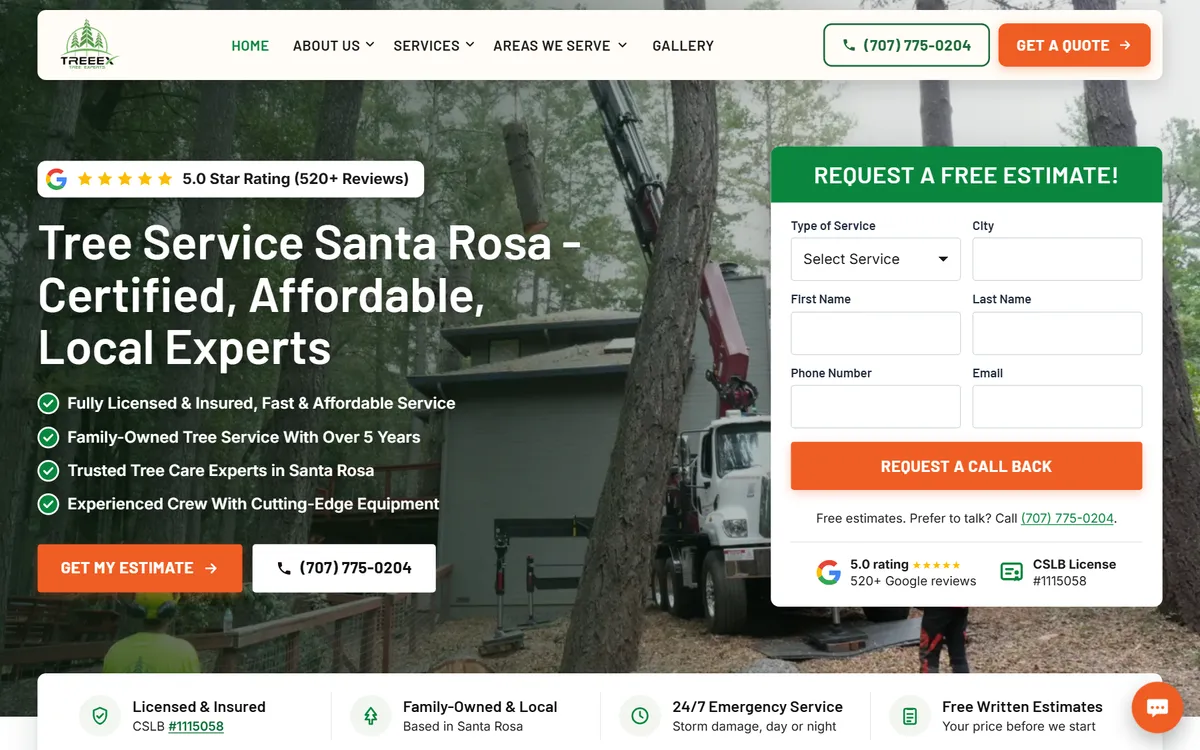Click the tree icon next to Family-Owned & Local

tap(370, 716)
